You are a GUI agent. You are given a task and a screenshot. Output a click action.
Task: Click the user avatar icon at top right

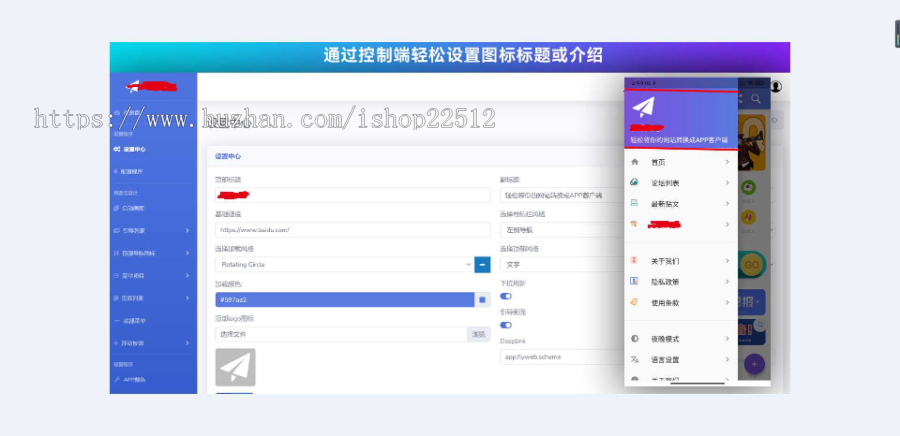coord(776,87)
